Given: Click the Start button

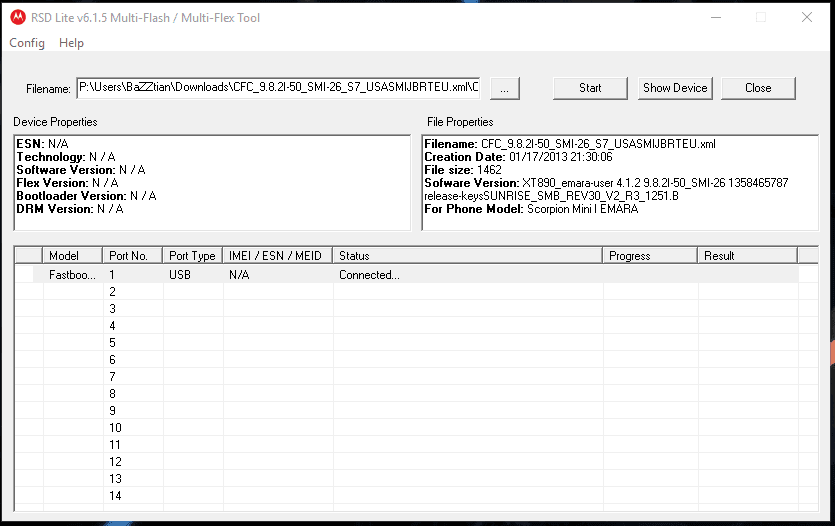Looking at the screenshot, I should tap(590, 88).
